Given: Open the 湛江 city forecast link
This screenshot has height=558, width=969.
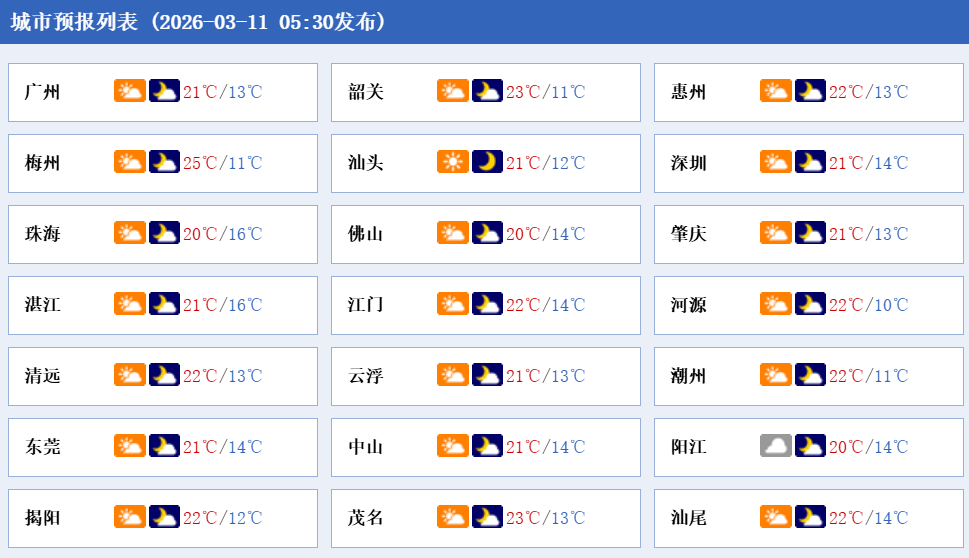Looking at the screenshot, I should coord(43,305).
